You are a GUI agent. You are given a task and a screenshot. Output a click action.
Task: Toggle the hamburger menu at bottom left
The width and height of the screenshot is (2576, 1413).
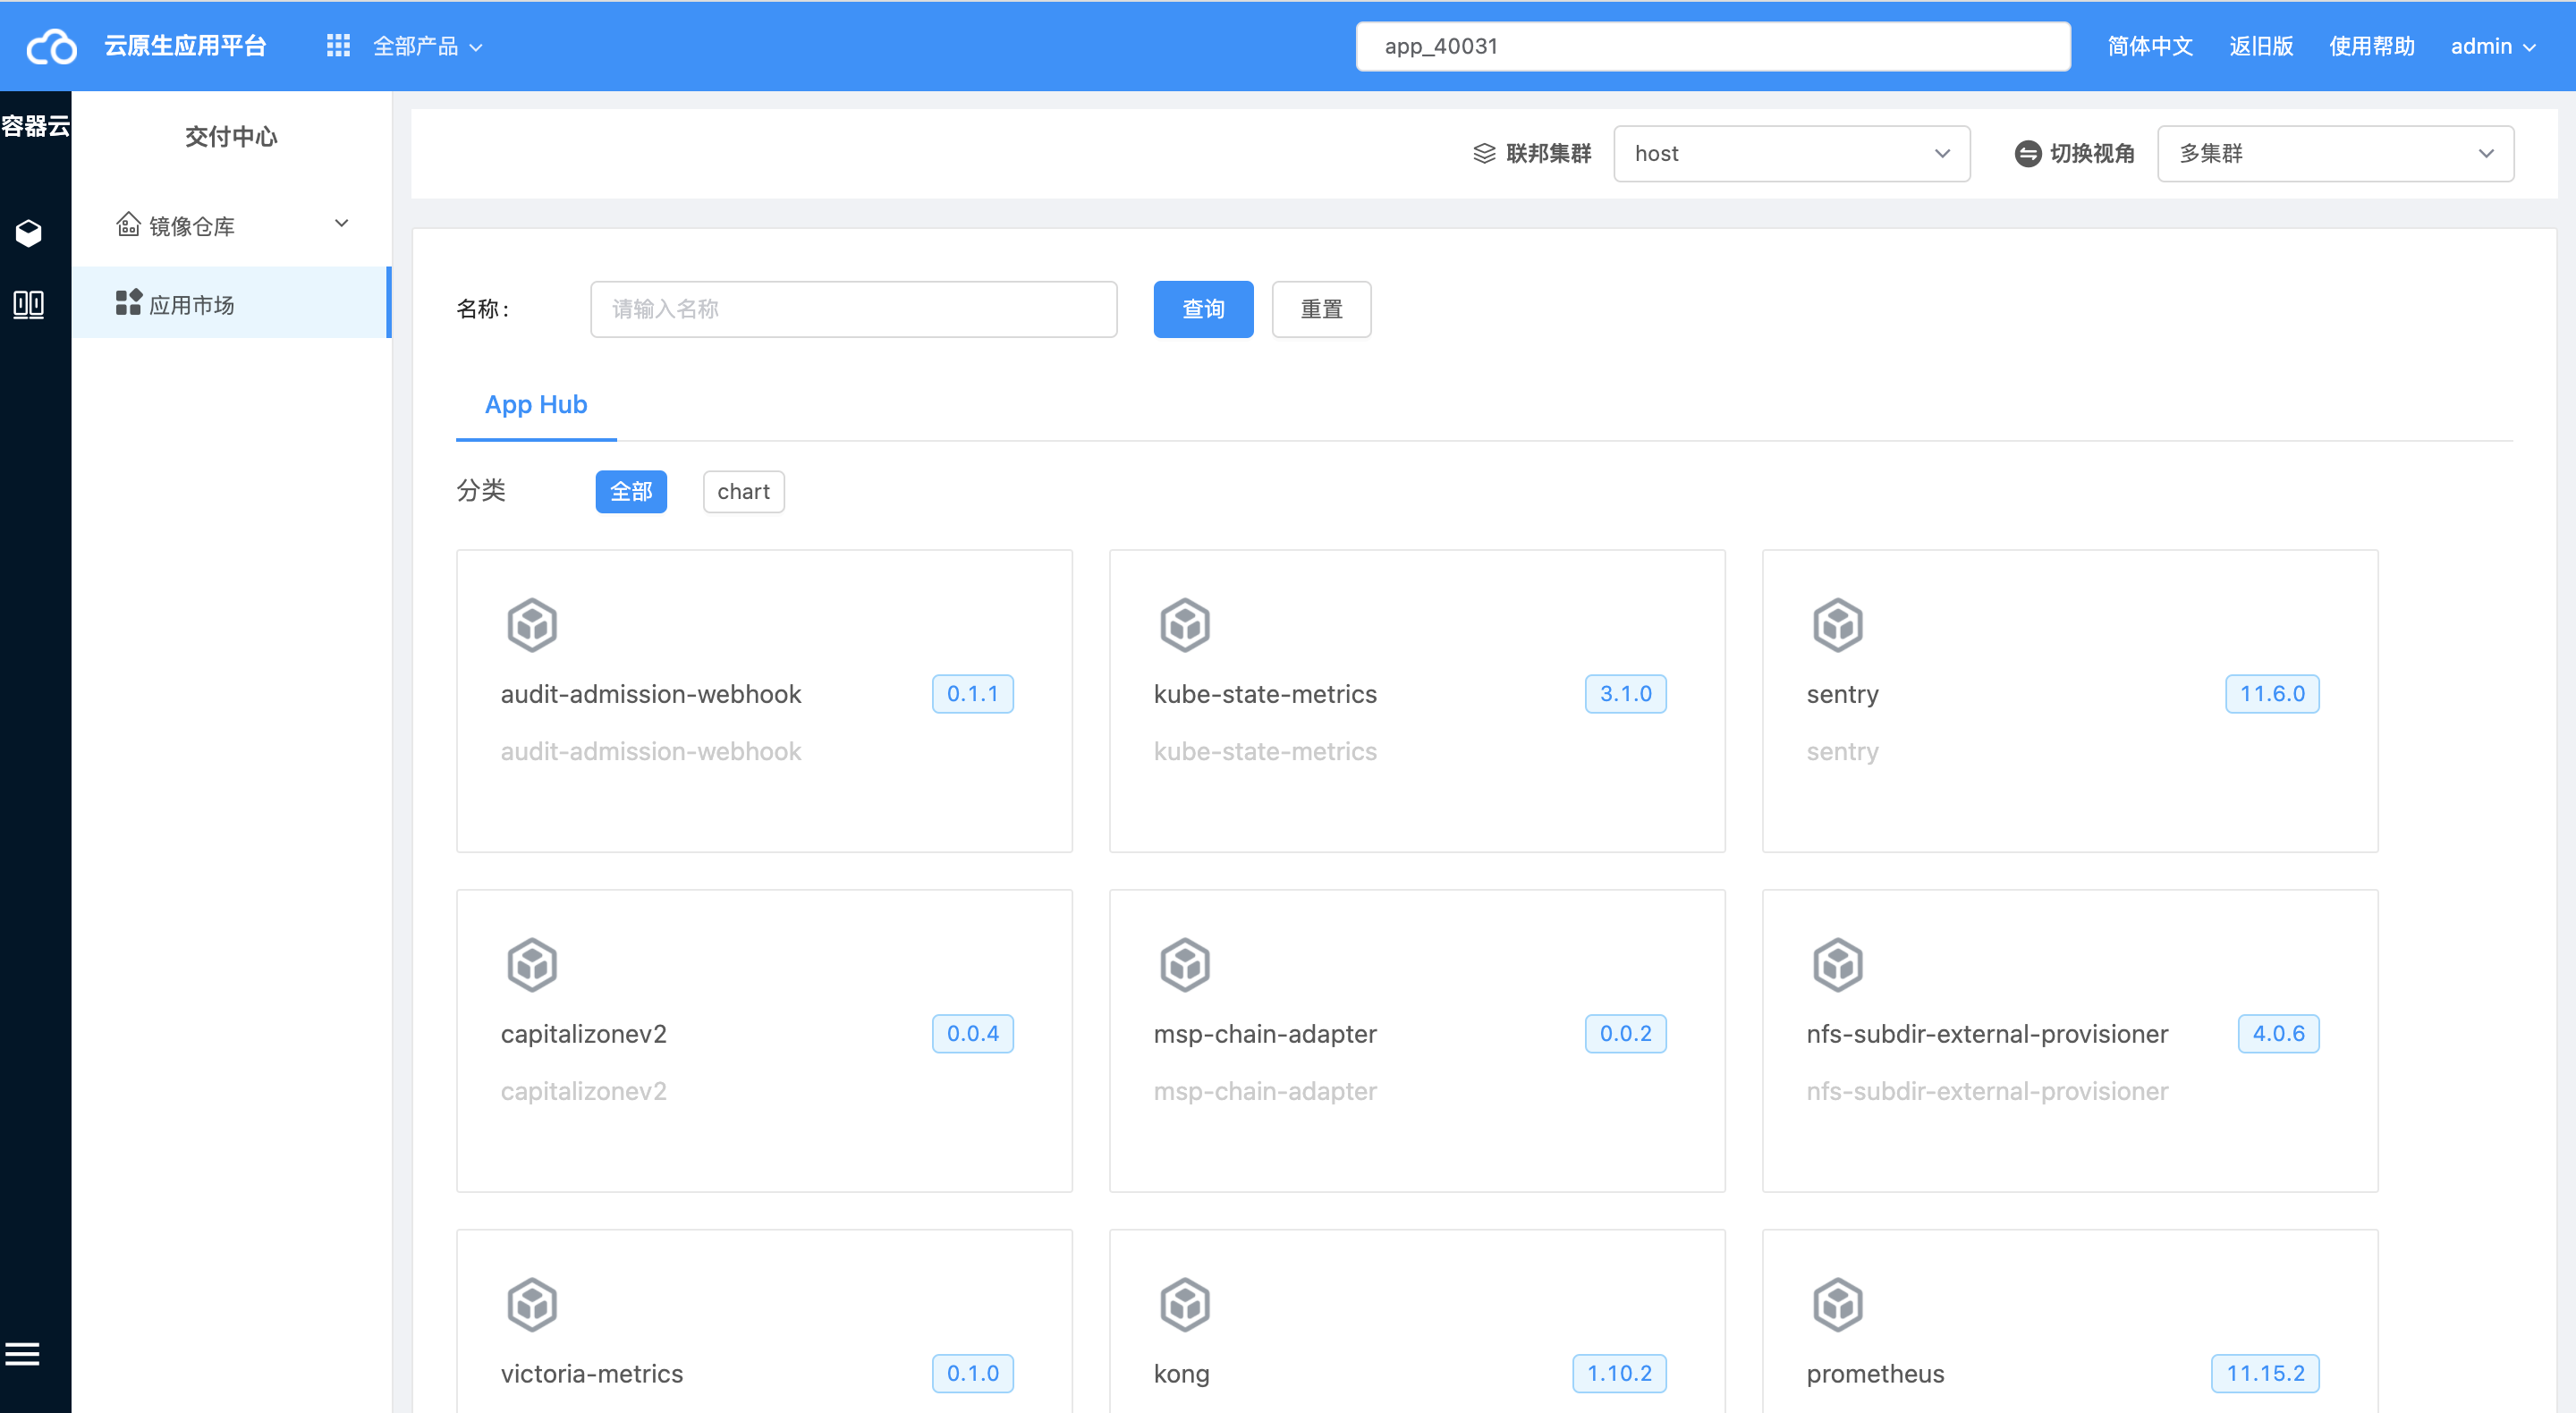(22, 1353)
